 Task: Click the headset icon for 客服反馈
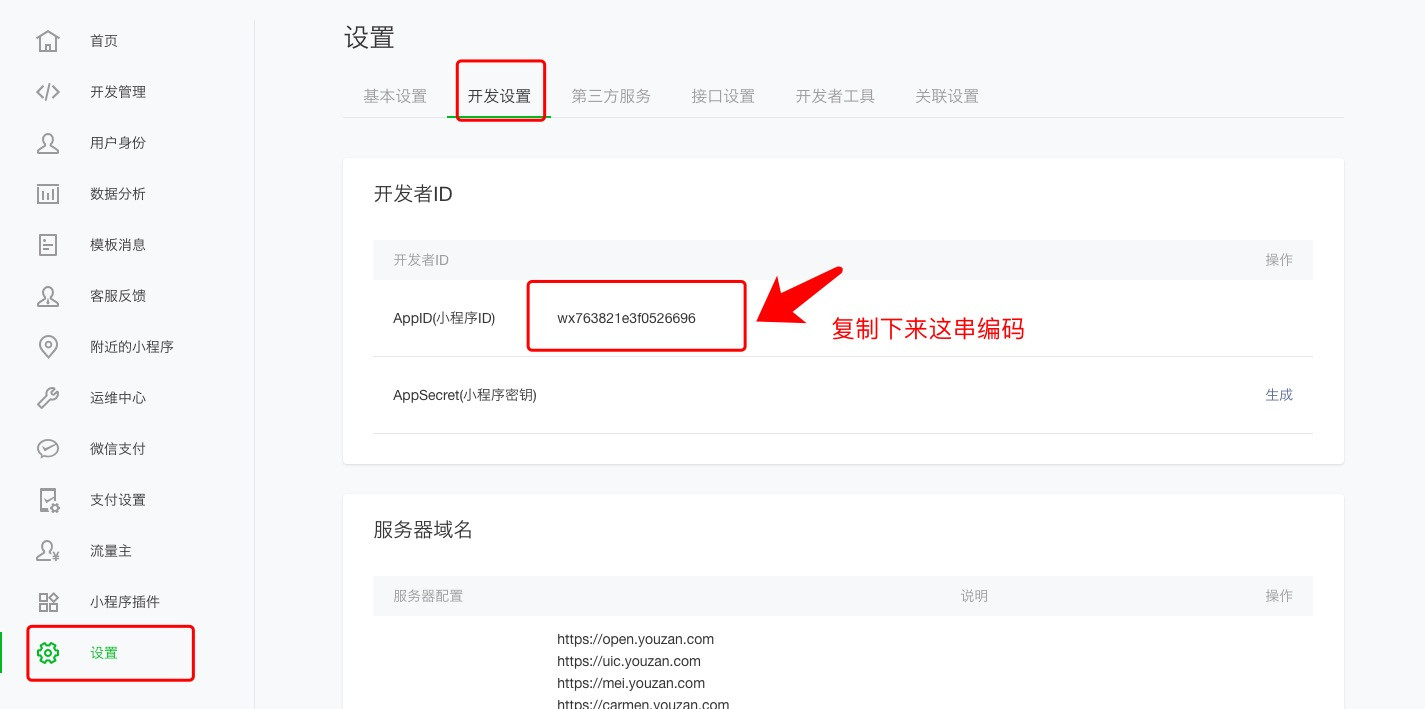coord(48,296)
